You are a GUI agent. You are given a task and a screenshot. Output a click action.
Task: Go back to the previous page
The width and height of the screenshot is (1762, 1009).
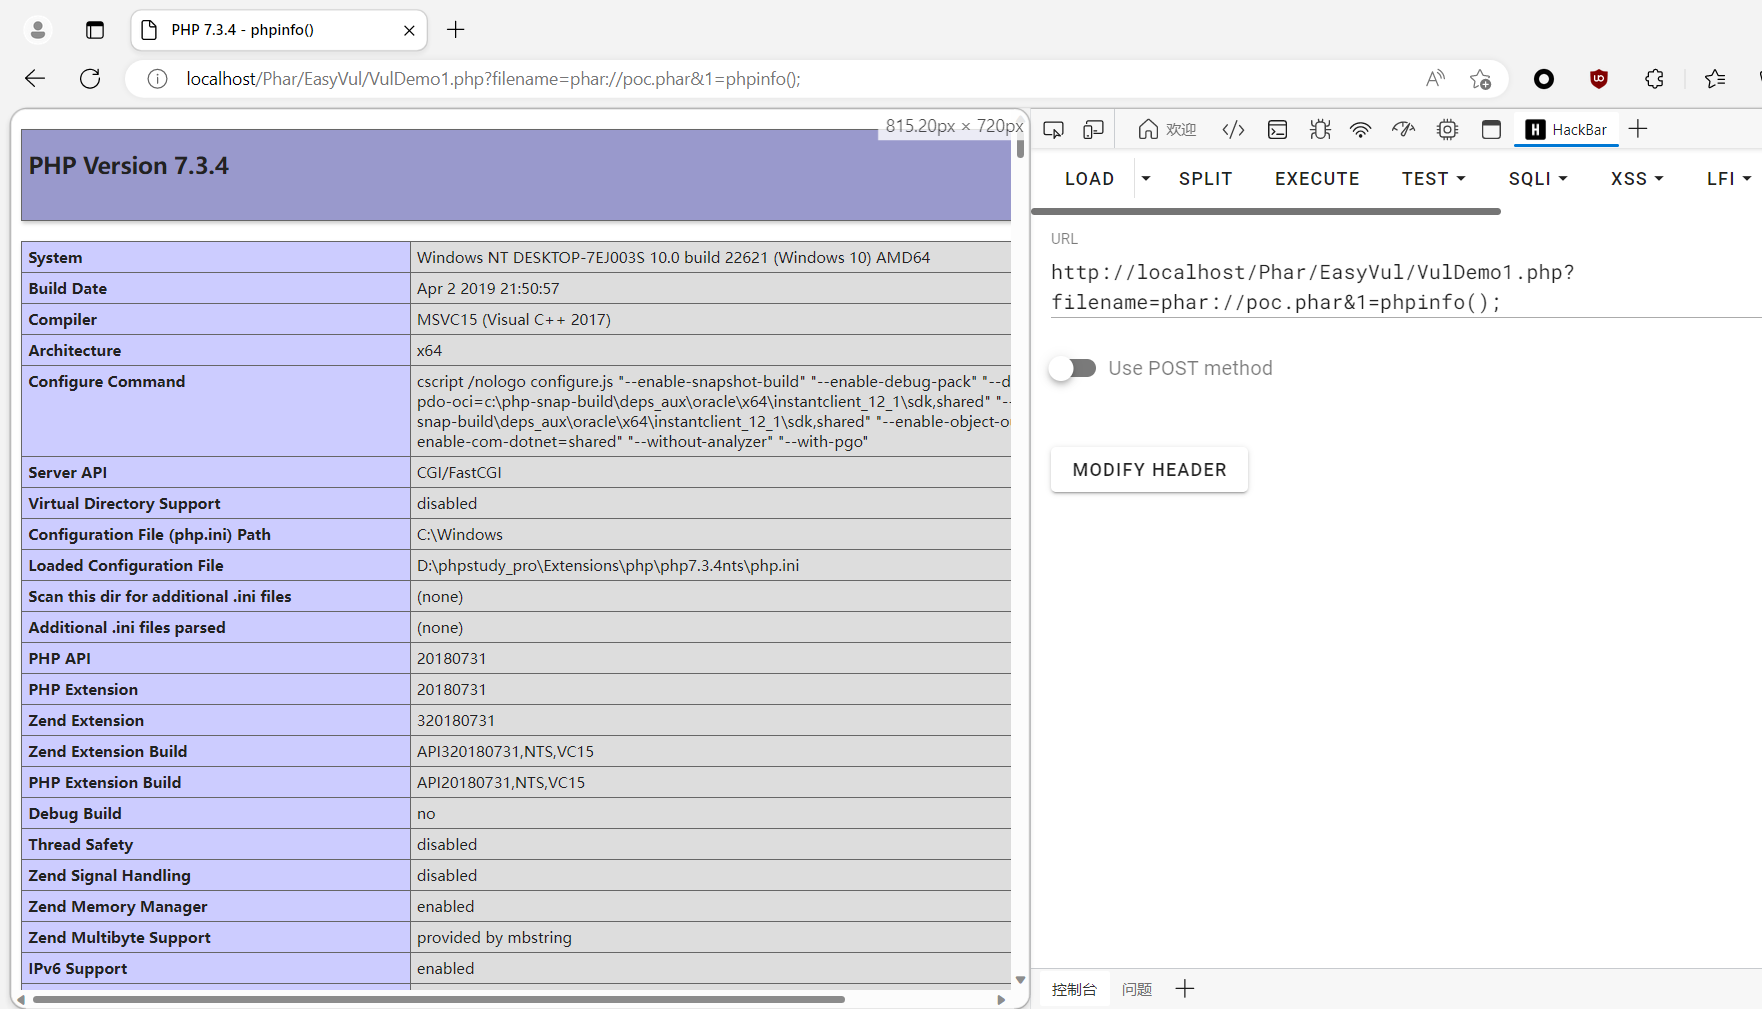click(x=35, y=79)
